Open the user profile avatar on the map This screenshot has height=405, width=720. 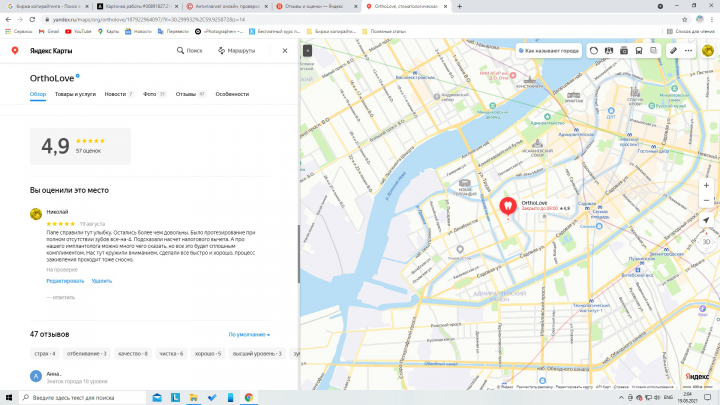pos(708,51)
